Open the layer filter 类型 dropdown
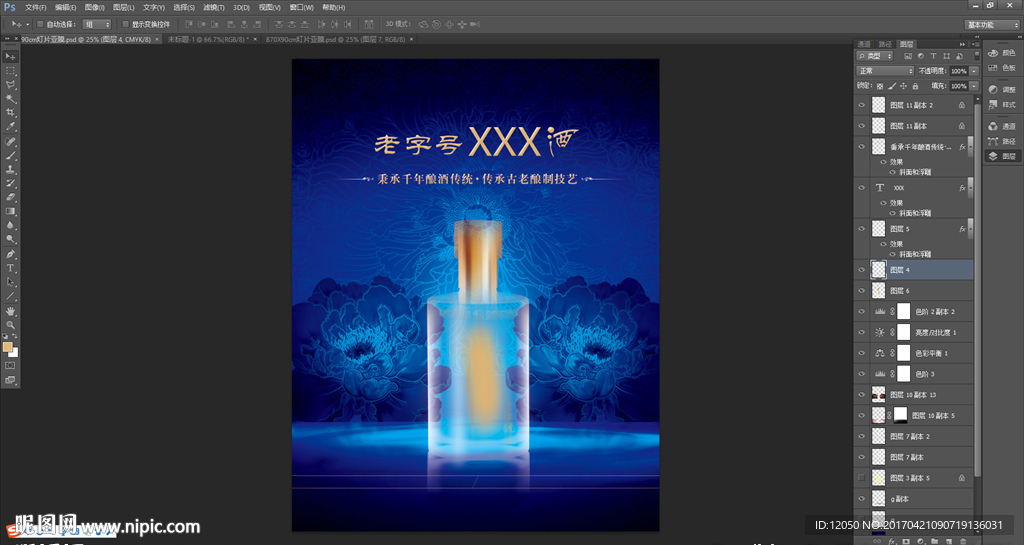Screen dimensions: 1024x545 pyautogui.click(x=874, y=56)
